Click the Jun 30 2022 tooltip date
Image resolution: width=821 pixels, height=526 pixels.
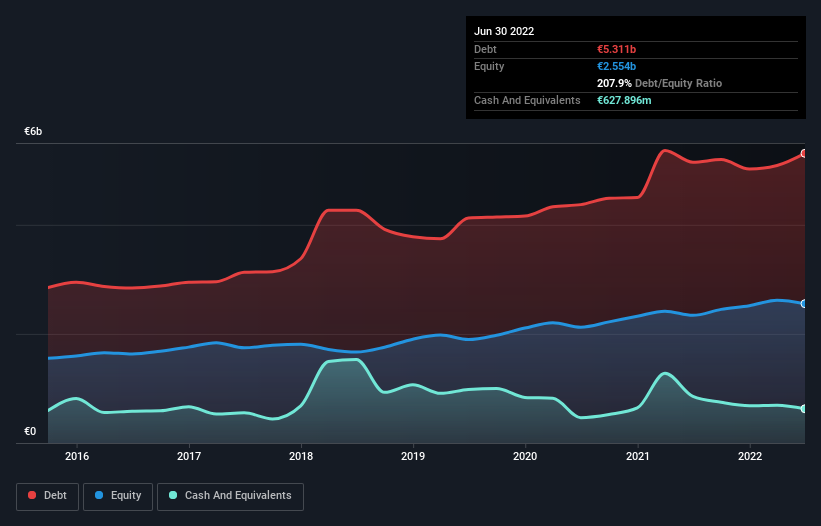[504, 31]
